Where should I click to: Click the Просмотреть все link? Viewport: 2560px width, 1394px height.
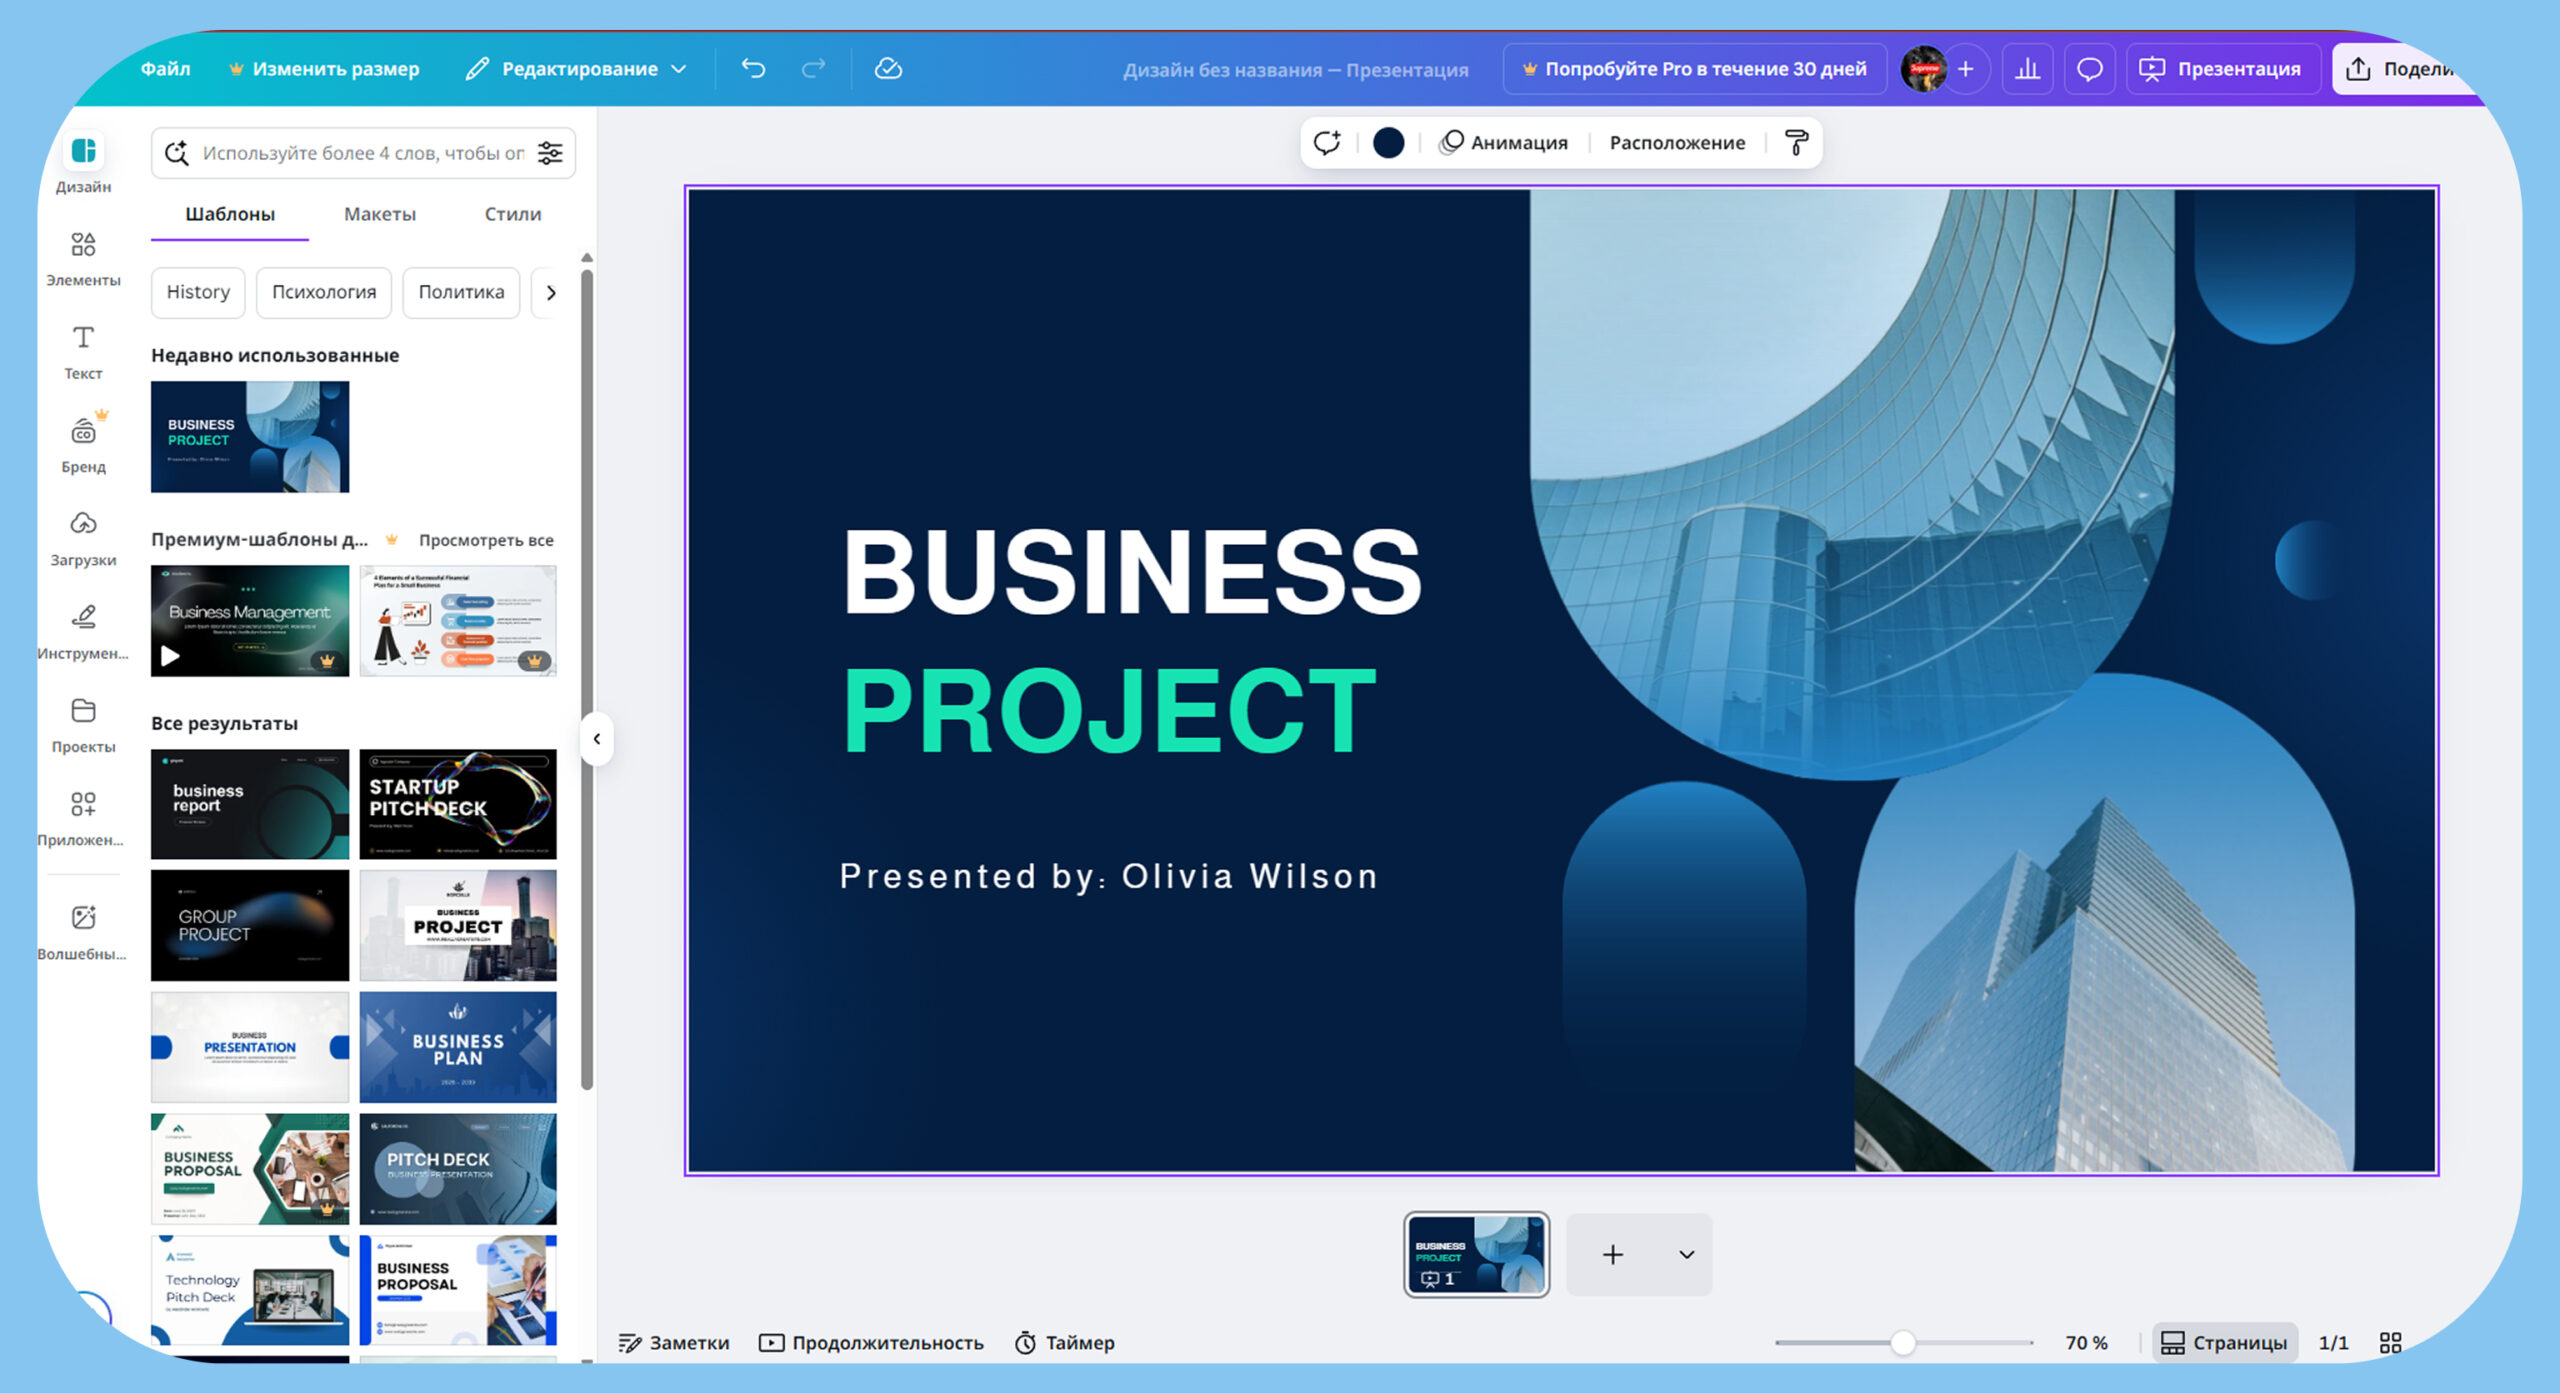tap(486, 540)
